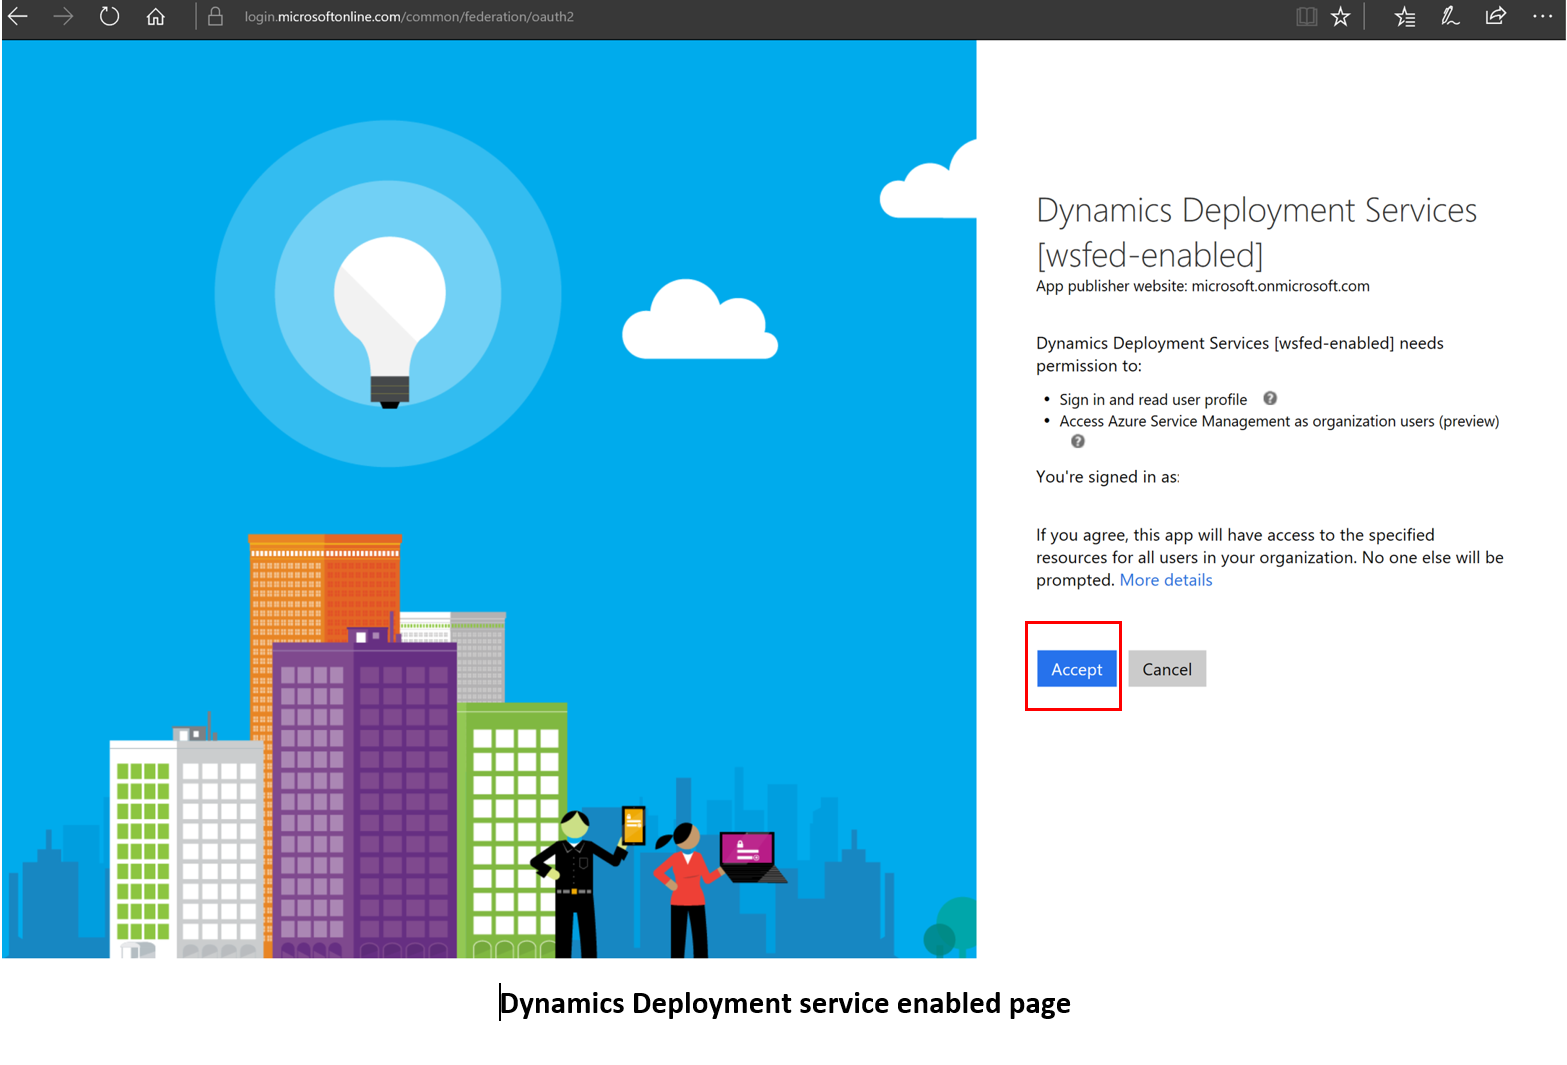Share this page
The image size is (1567, 1065).
point(1494,16)
